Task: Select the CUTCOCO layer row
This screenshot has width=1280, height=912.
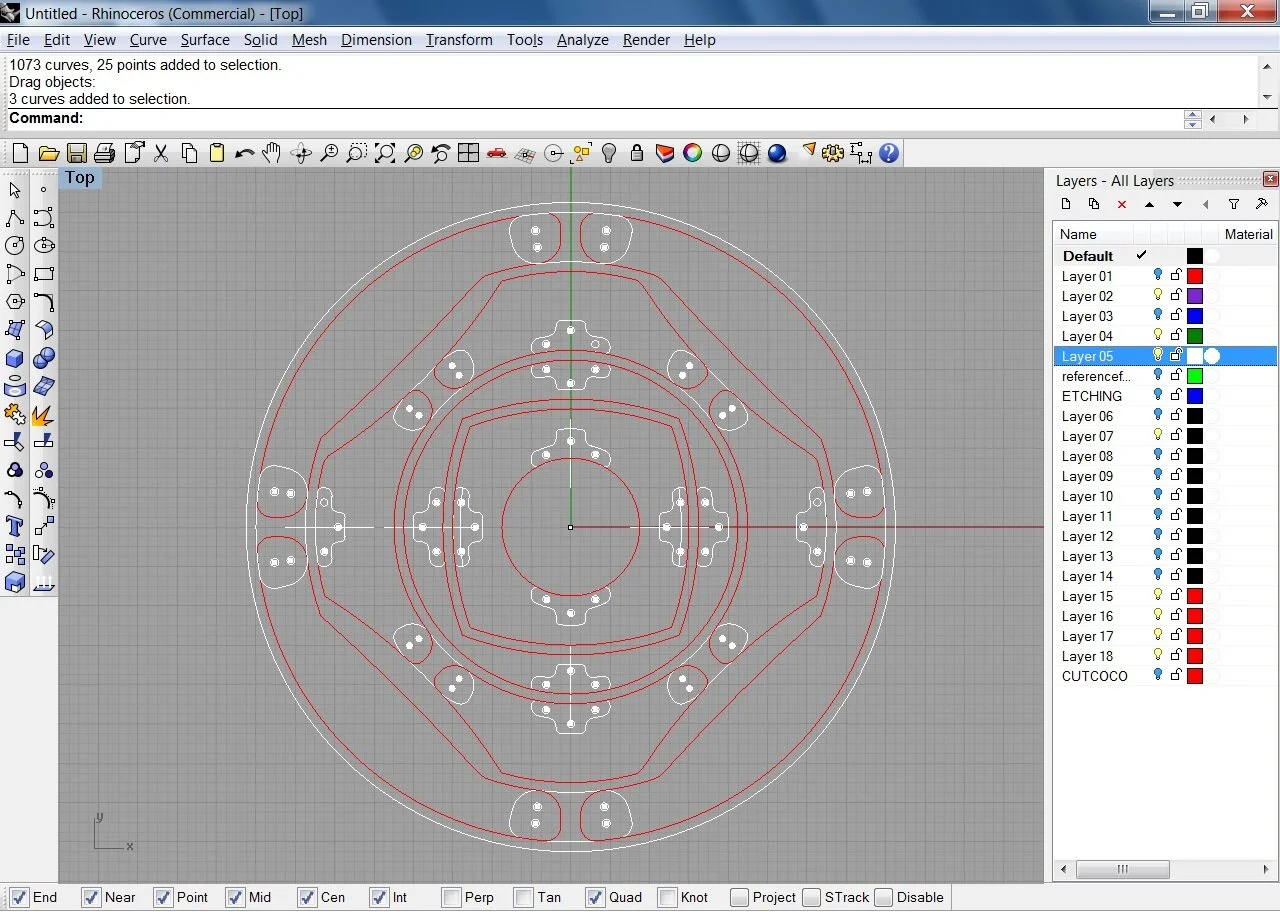Action: click(1165, 676)
